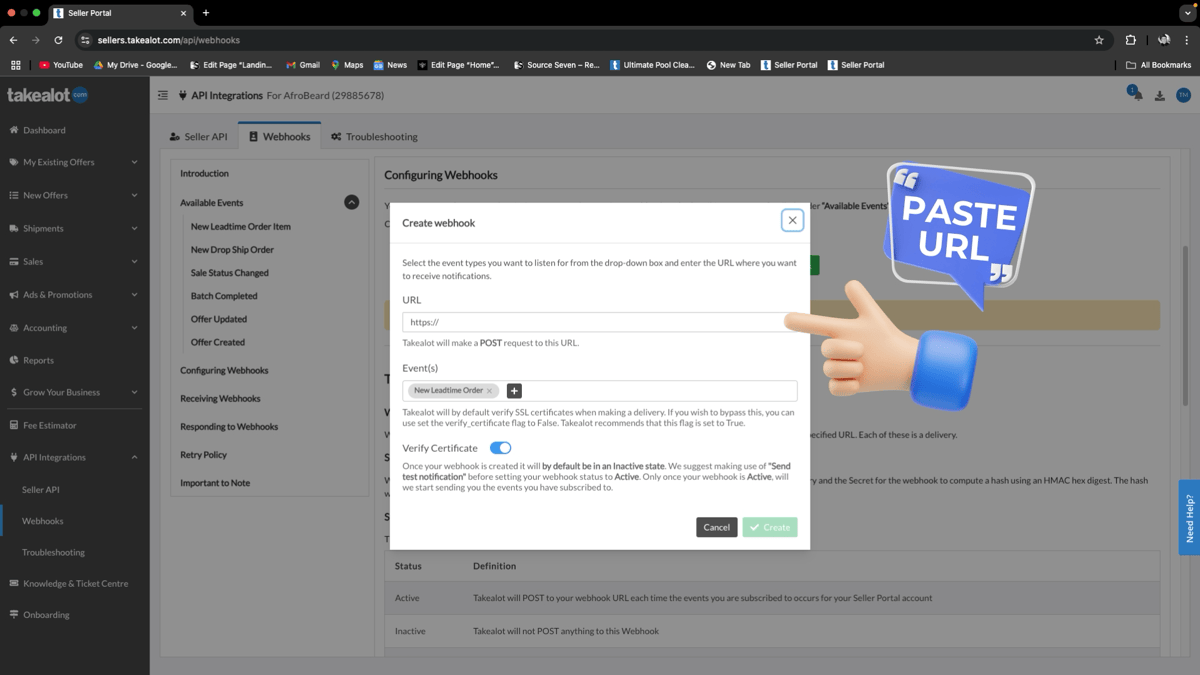Go to Receiving Webhooks section
Image resolution: width=1200 pixels, height=675 pixels.
coord(220,398)
